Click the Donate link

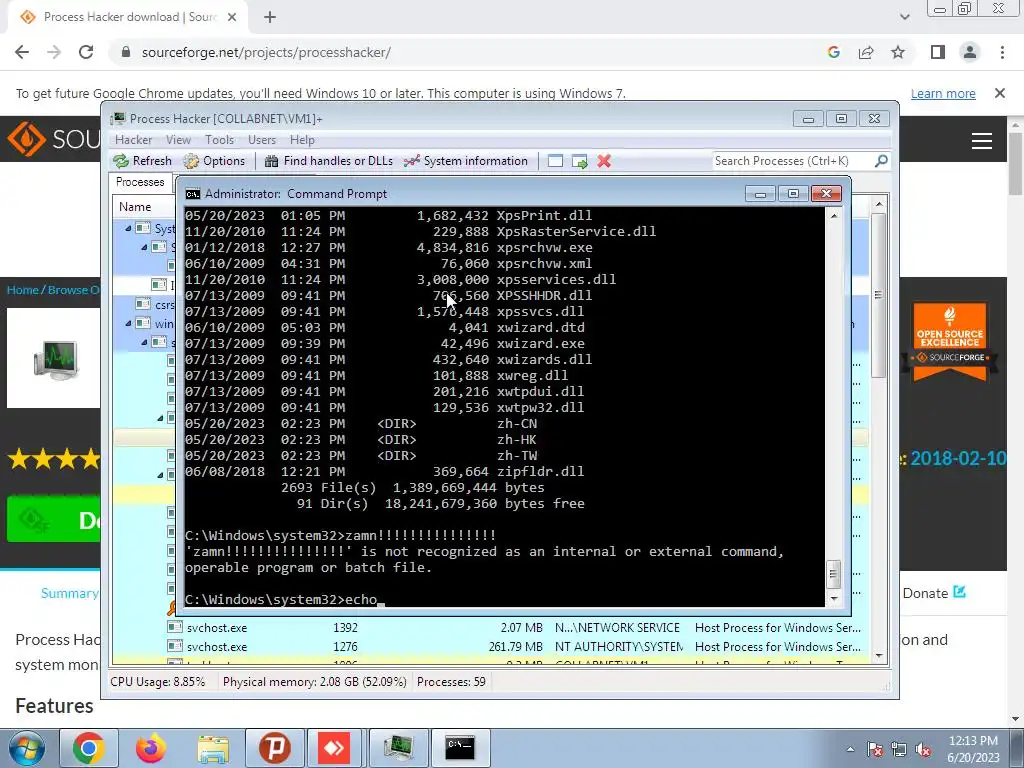tap(934, 593)
